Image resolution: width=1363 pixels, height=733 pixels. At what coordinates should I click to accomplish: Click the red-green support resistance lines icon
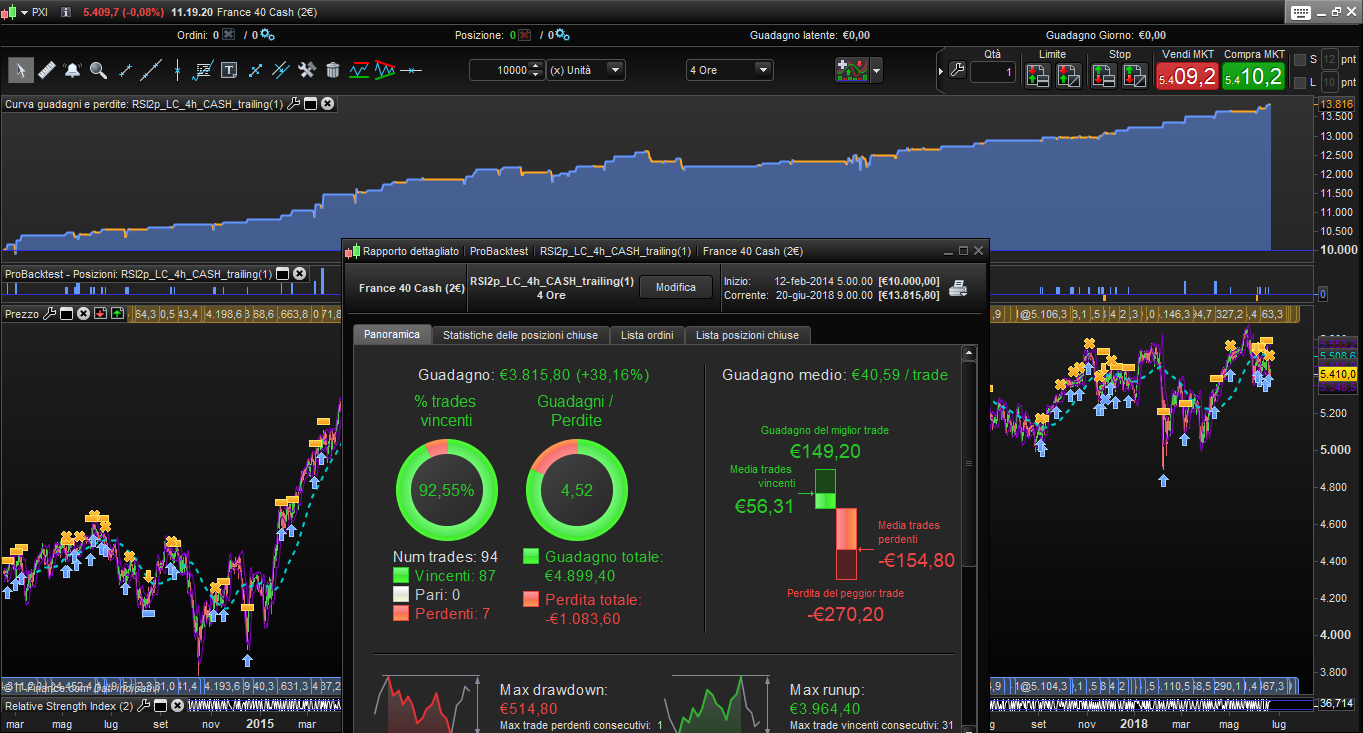tap(359, 70)
